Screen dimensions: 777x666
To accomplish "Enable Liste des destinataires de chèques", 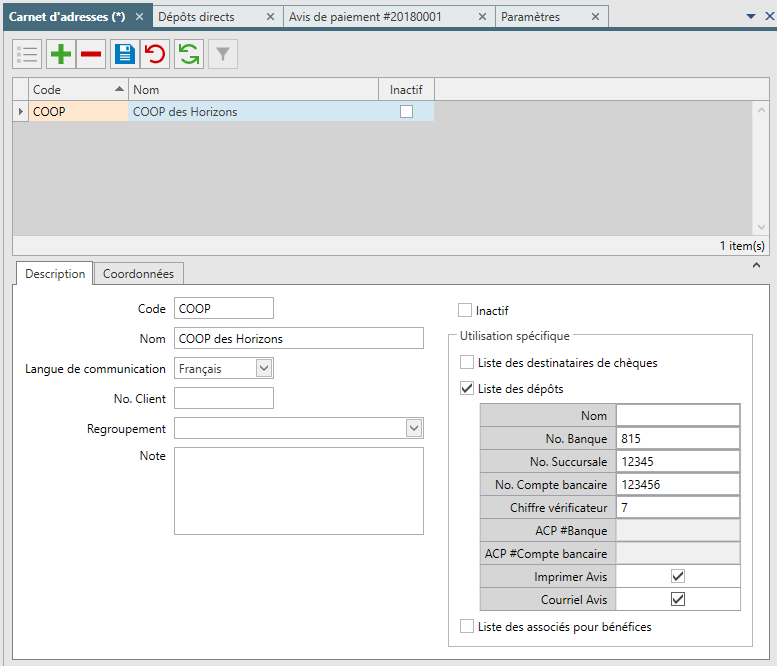I will [467, 362].
